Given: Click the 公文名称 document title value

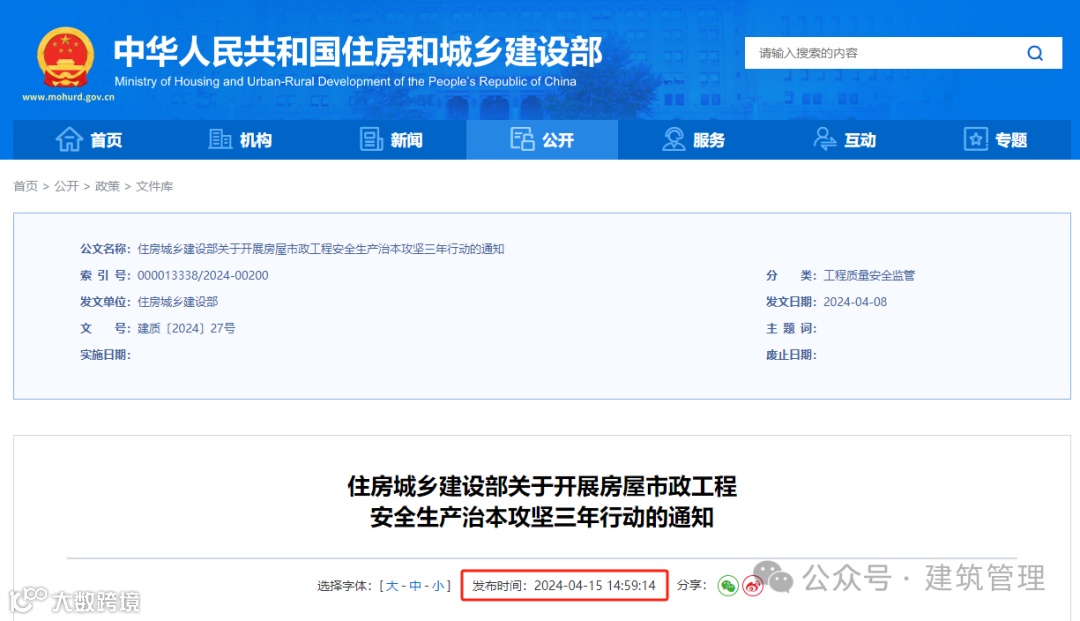Looking at the screenshot, I should (x=321, y=249).
